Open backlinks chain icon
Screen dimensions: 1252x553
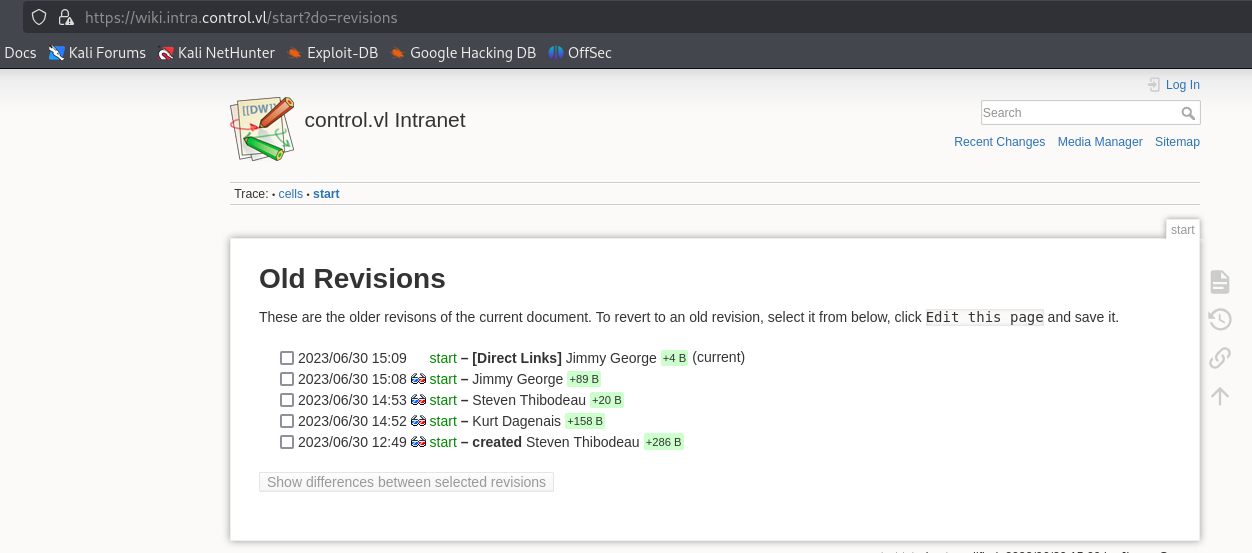(x=1219, y=358)
